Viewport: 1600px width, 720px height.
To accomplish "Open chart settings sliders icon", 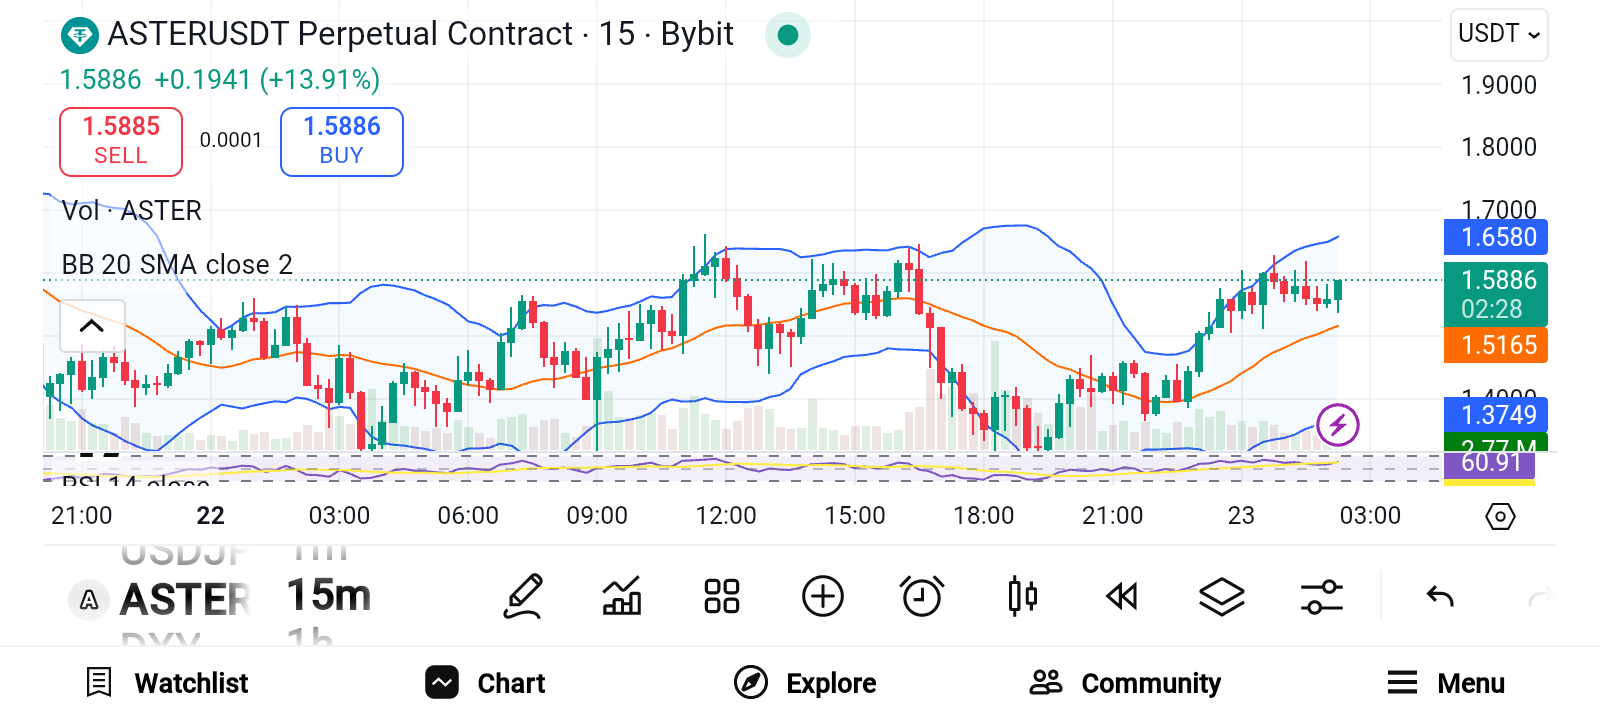I will pyautogui.click(x=1321, y=597).
